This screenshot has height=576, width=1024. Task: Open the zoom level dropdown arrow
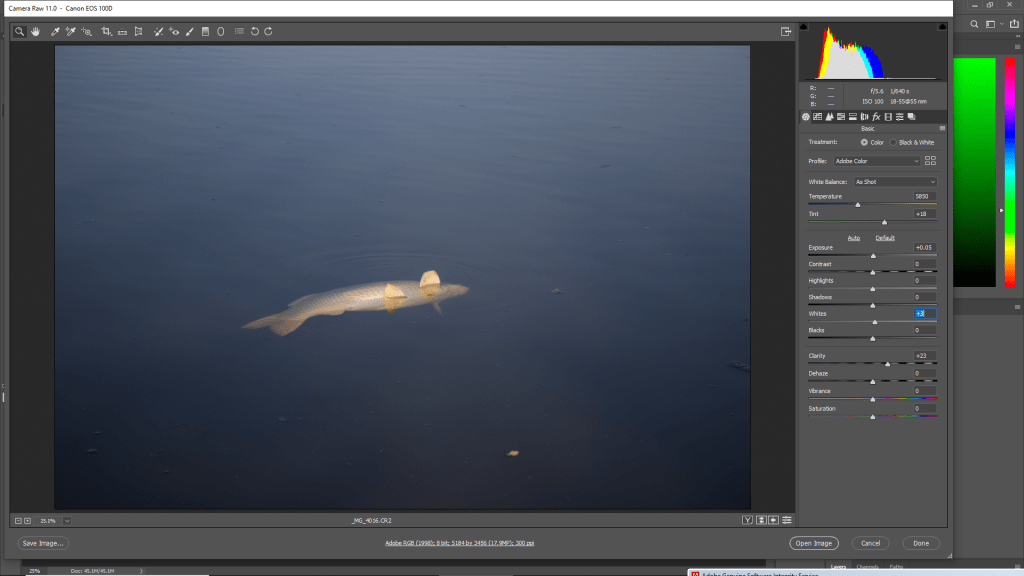pyautogui.click(x=67, y=520)
